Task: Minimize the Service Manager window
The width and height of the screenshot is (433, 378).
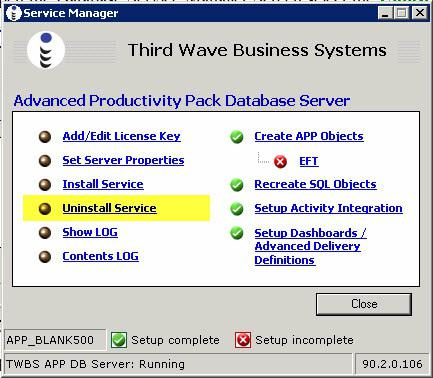Action: (x=385, y=13)
